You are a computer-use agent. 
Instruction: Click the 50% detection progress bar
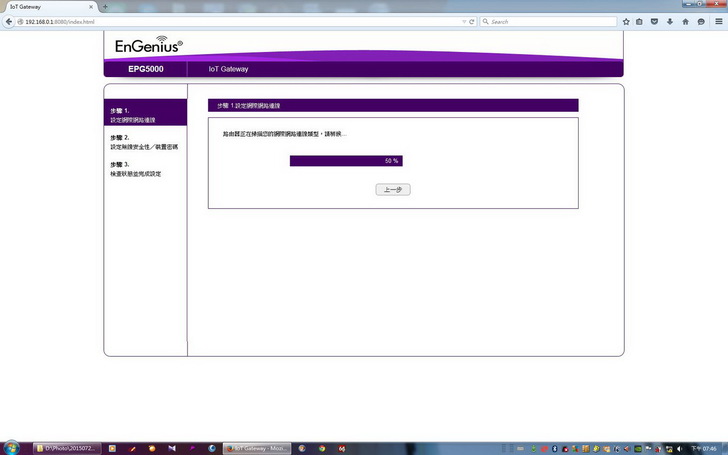click(345, 160)
